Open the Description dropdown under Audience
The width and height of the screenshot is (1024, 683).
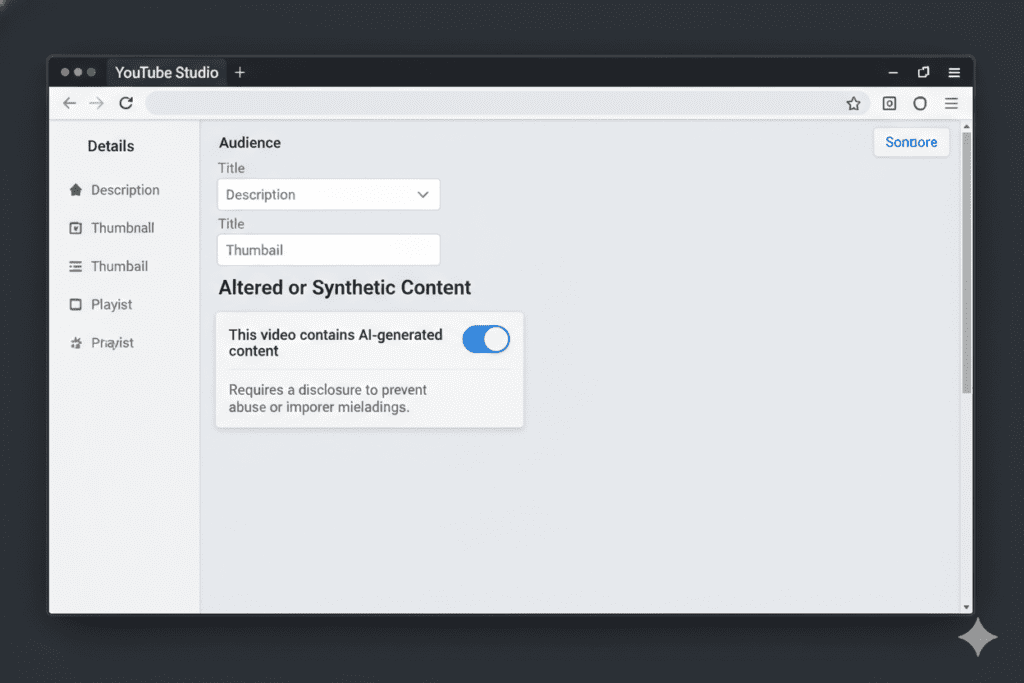click(328, 194)
